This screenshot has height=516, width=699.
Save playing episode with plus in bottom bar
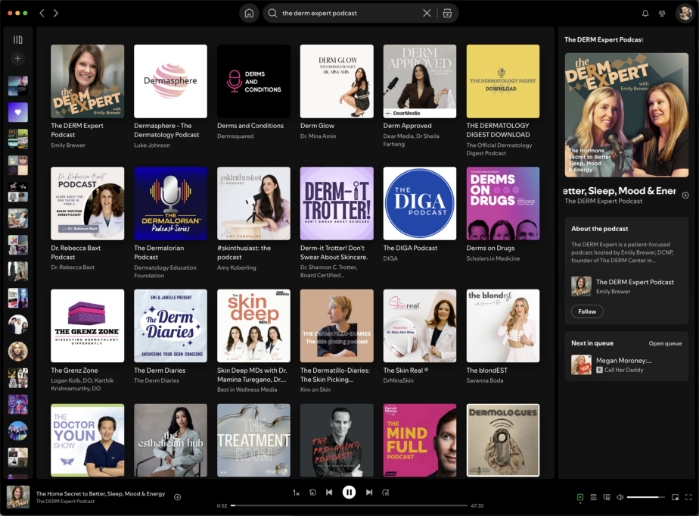177,497
